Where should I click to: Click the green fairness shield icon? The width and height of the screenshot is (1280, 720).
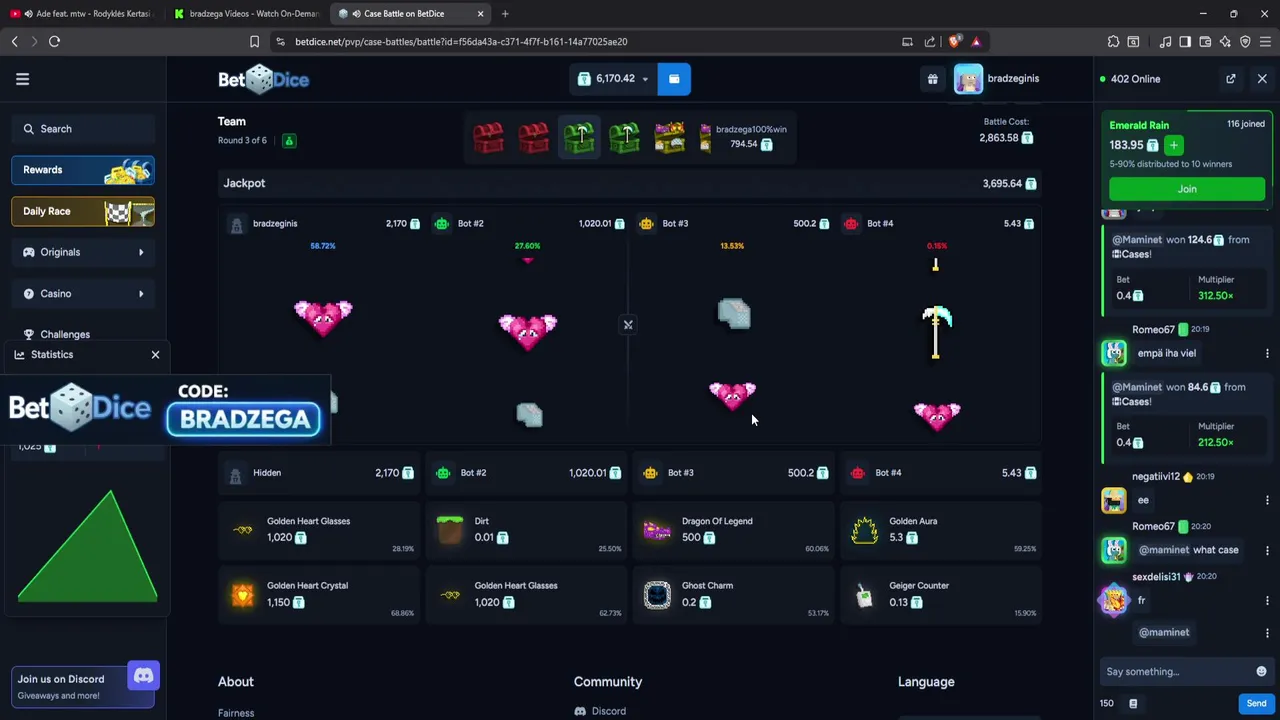(x=289, y=141)
